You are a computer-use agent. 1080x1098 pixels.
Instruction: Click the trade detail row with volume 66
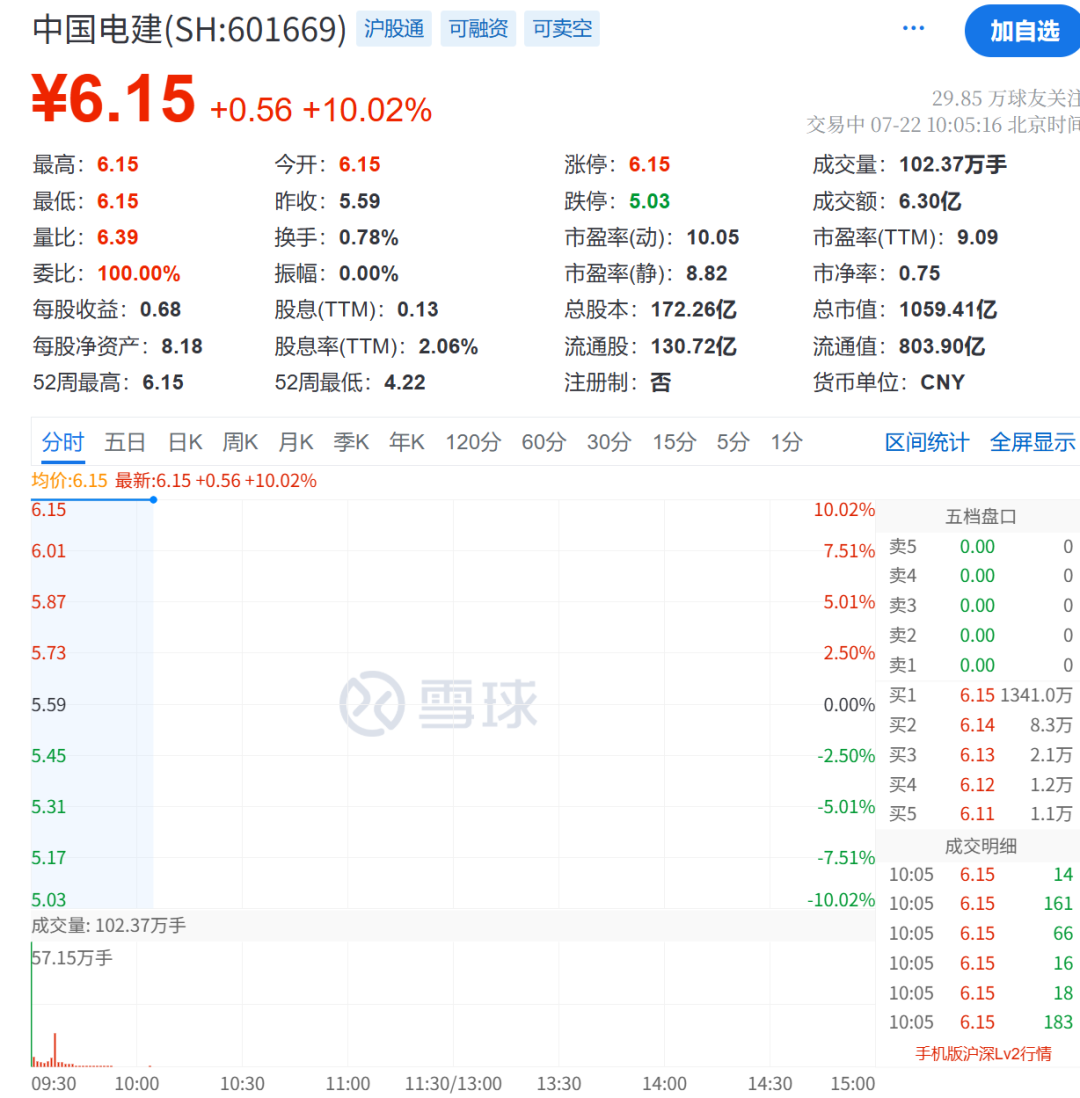click(x=980, y=933)
